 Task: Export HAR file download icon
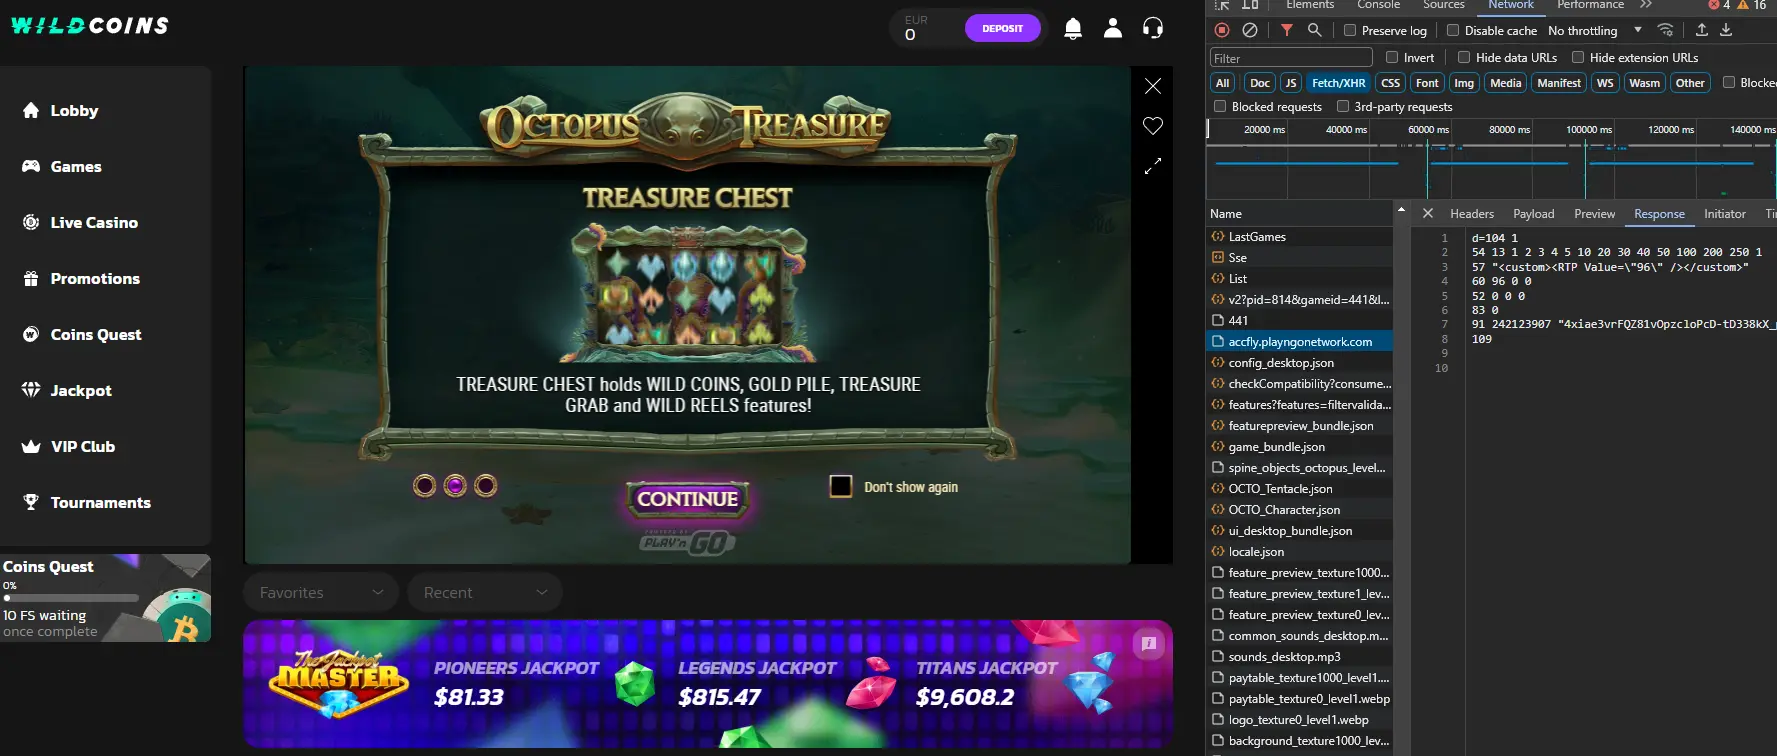pos(1726,30)
